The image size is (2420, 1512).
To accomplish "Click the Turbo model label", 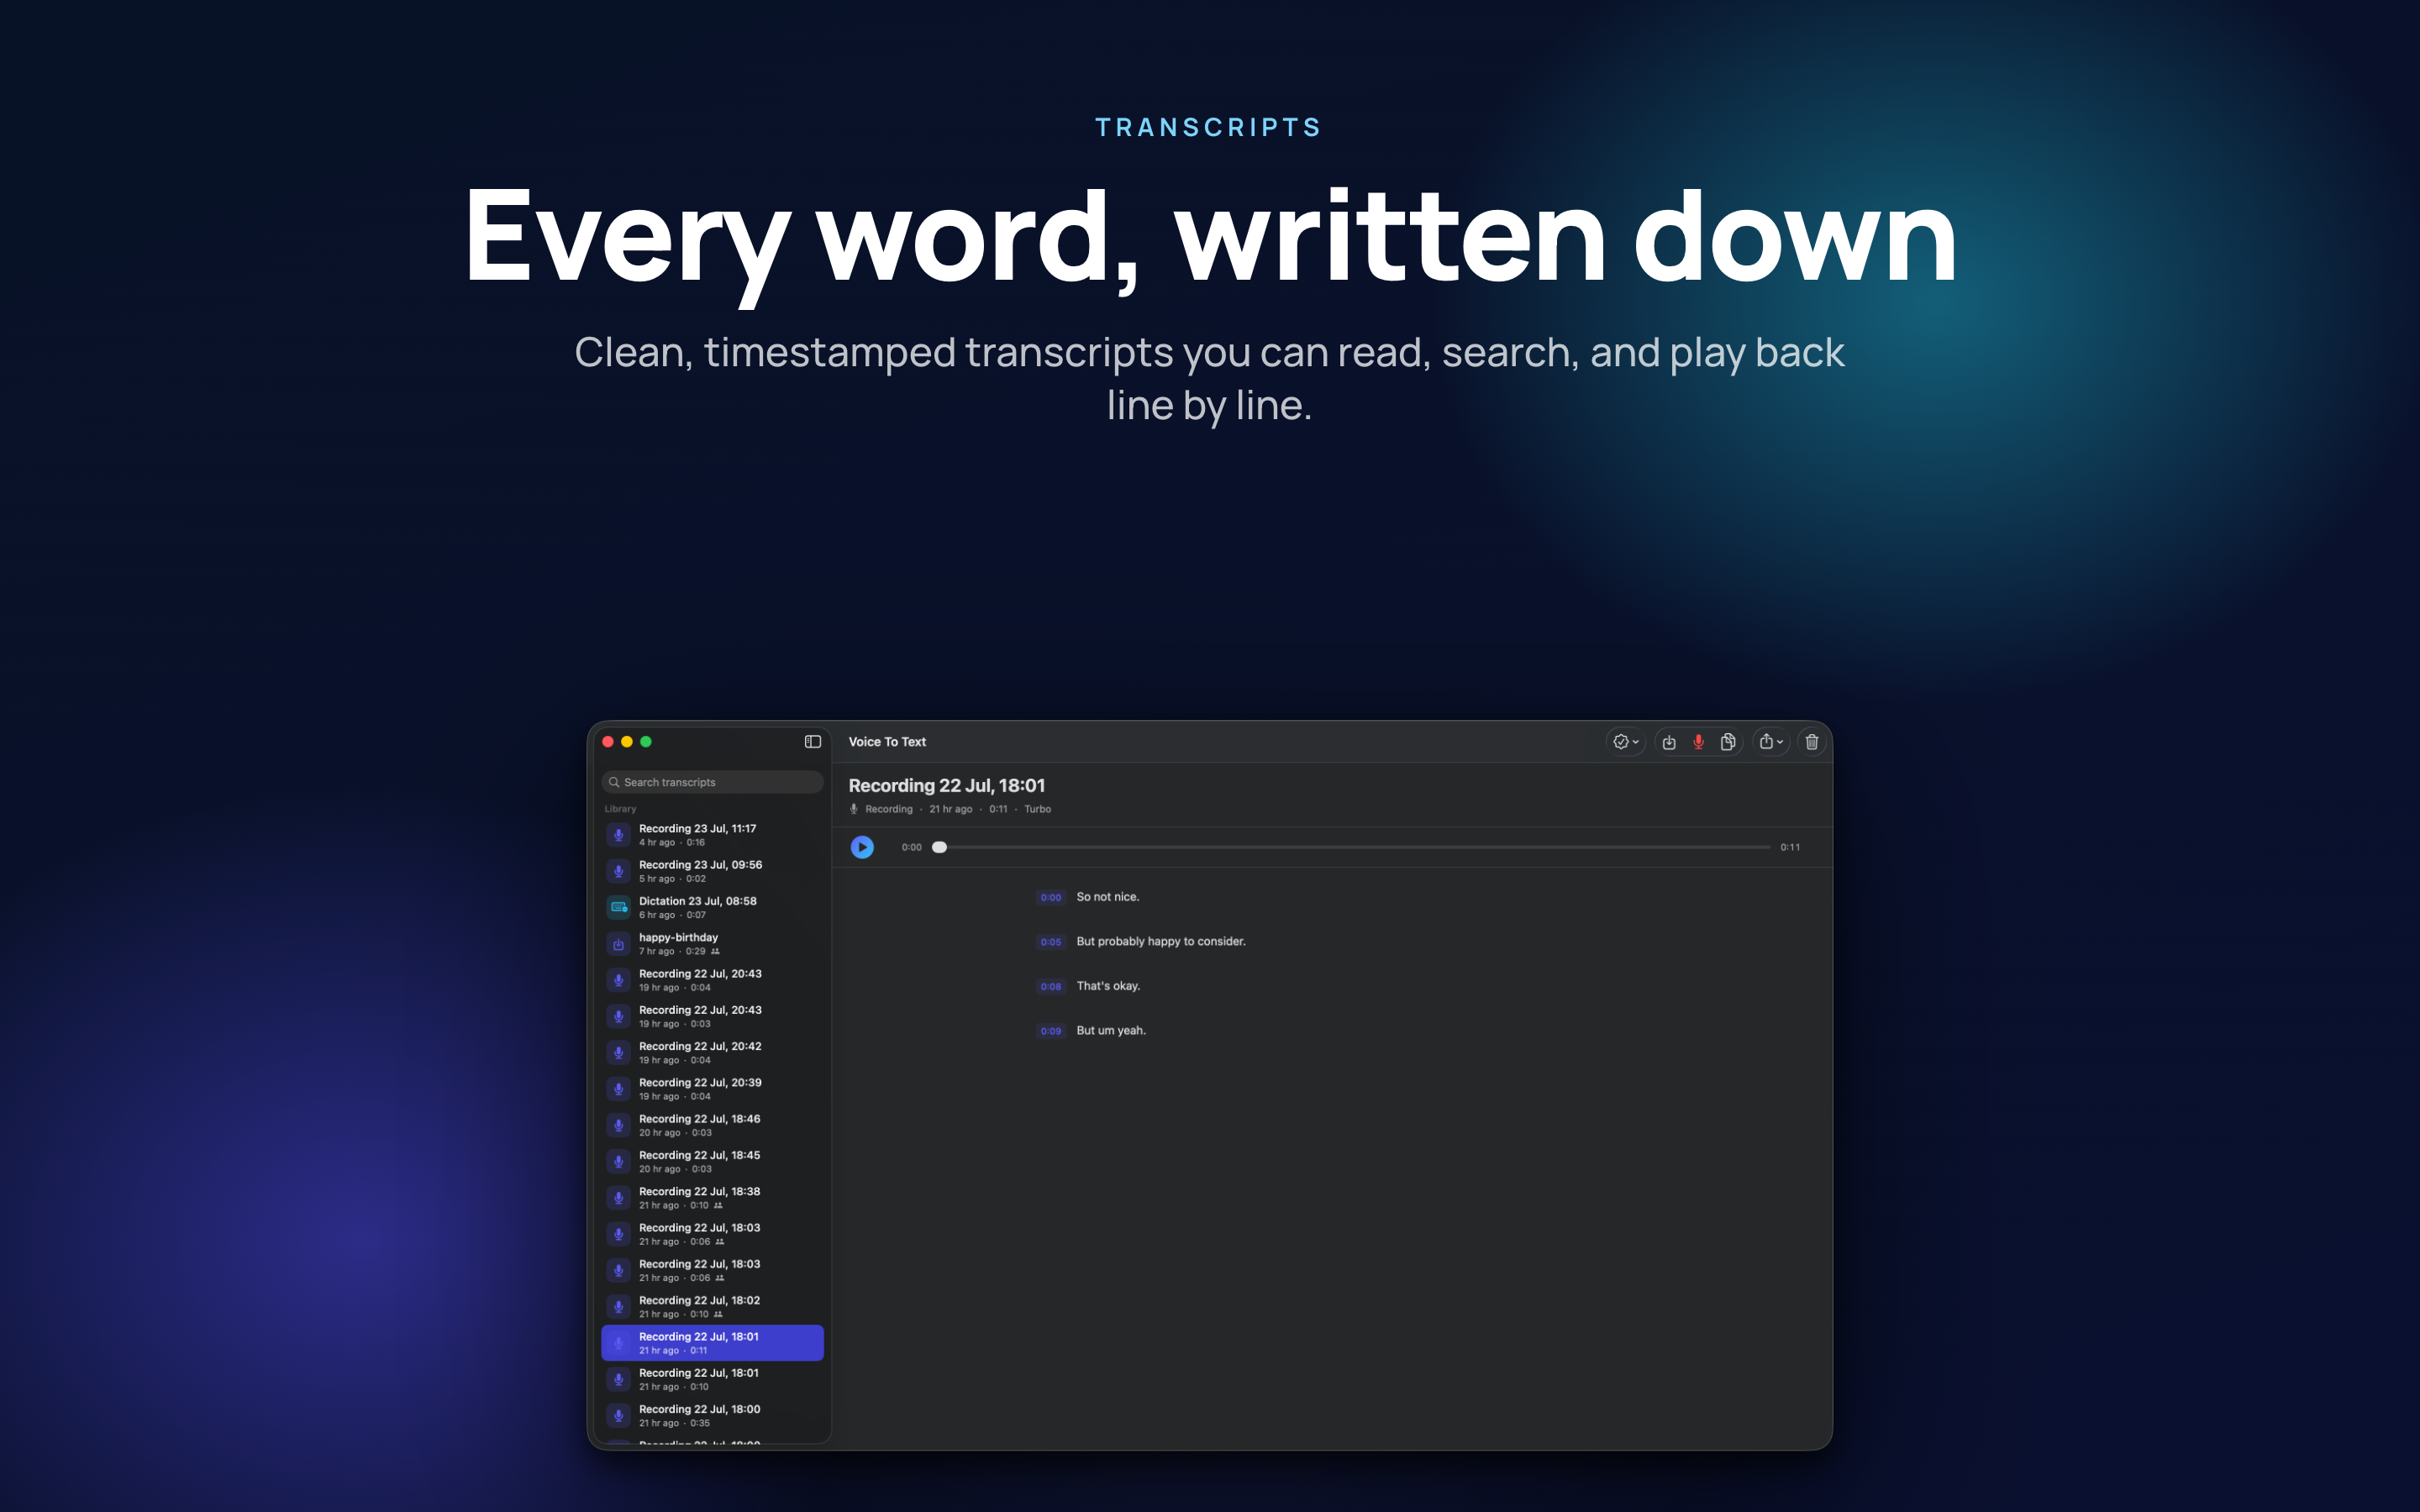I will pyautogui.click(x=1037, y=809).
